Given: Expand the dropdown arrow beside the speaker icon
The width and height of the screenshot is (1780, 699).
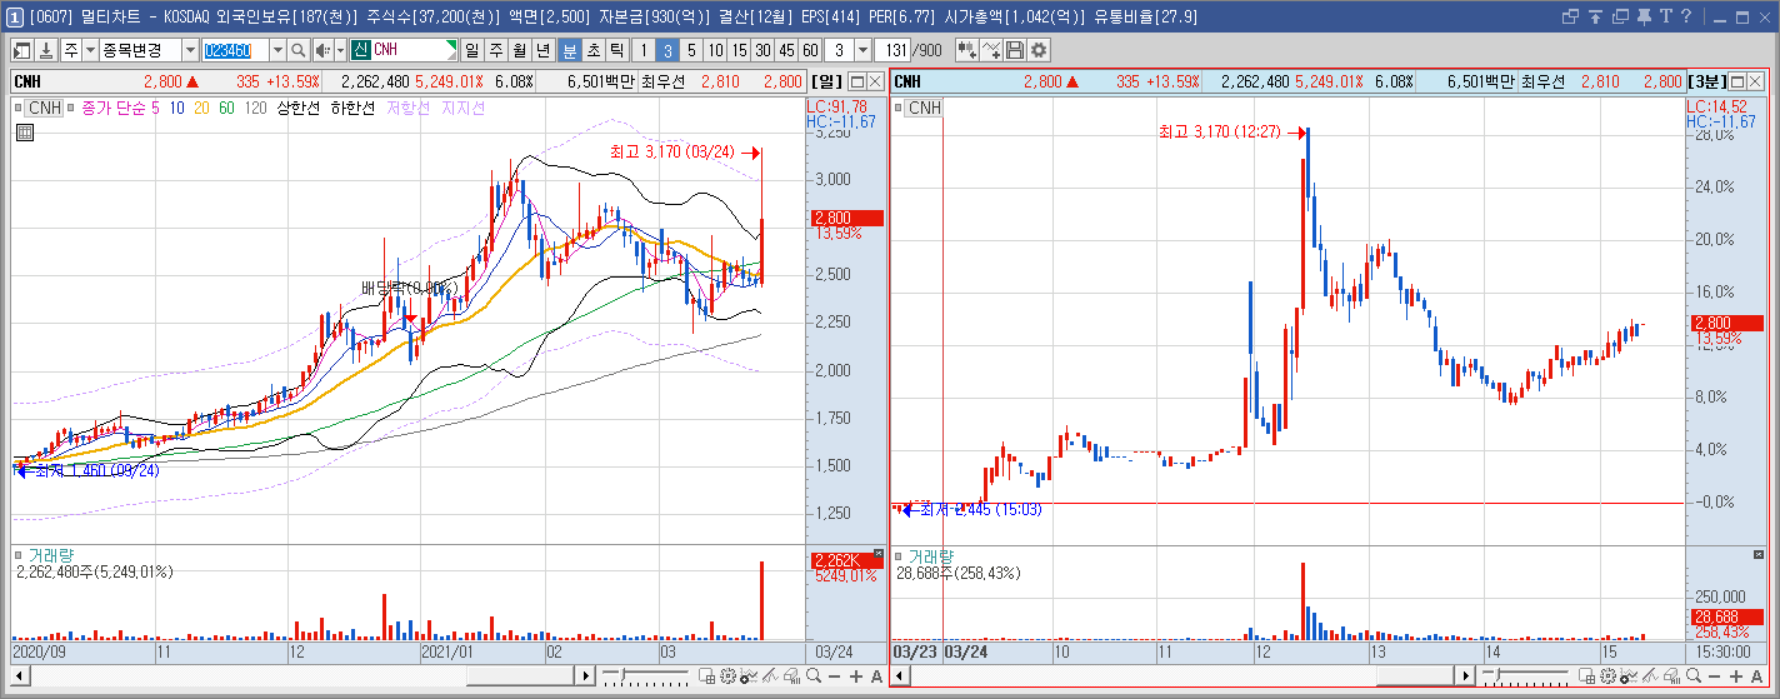Looking at the screenshot, I should coord(340,50).
